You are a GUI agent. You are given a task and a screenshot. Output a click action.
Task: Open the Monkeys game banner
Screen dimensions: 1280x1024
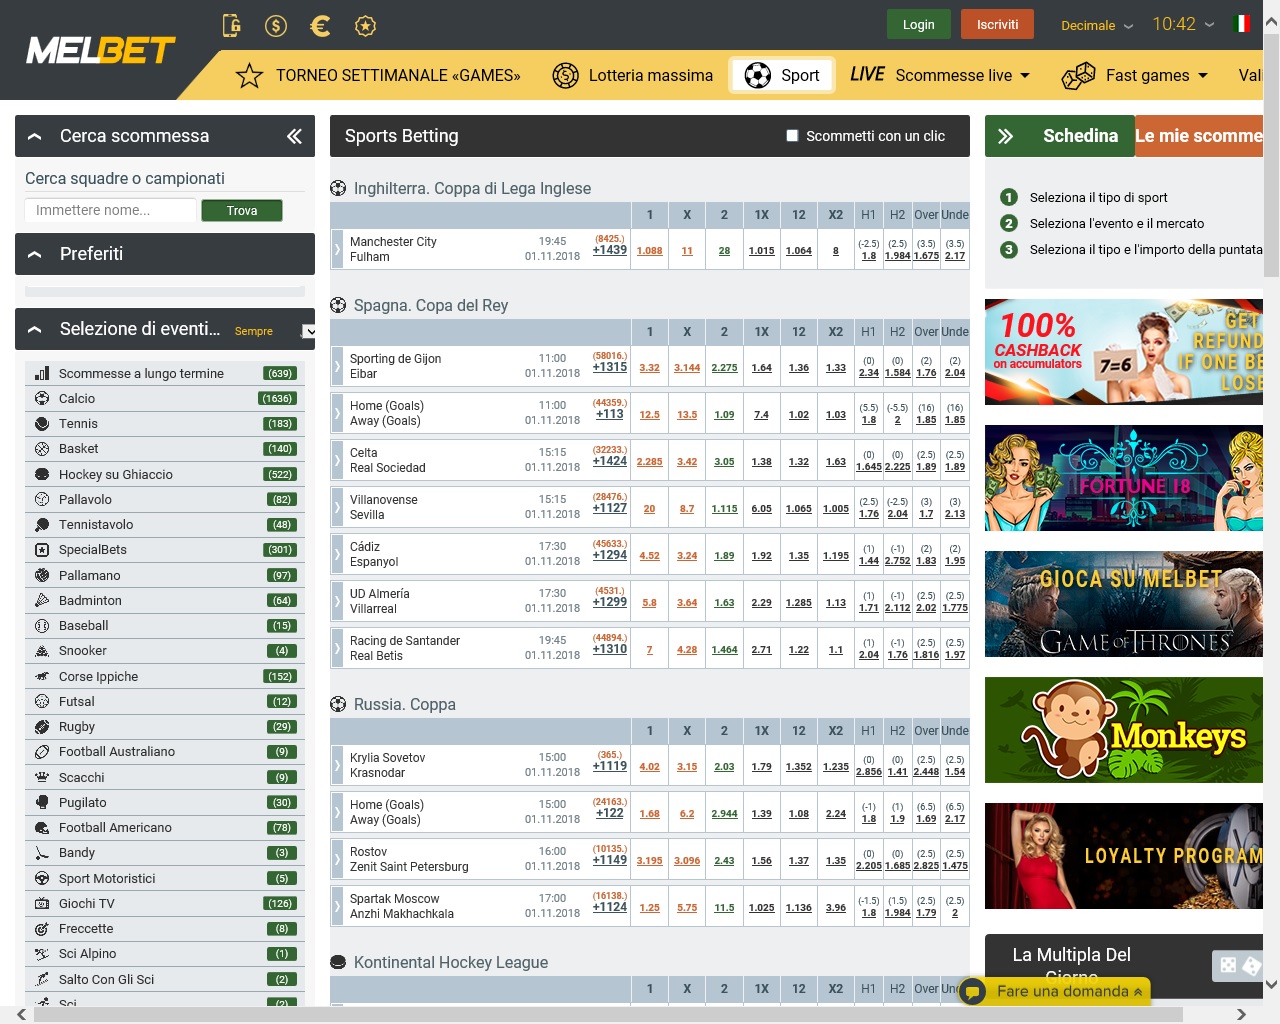pos(1124,730)
